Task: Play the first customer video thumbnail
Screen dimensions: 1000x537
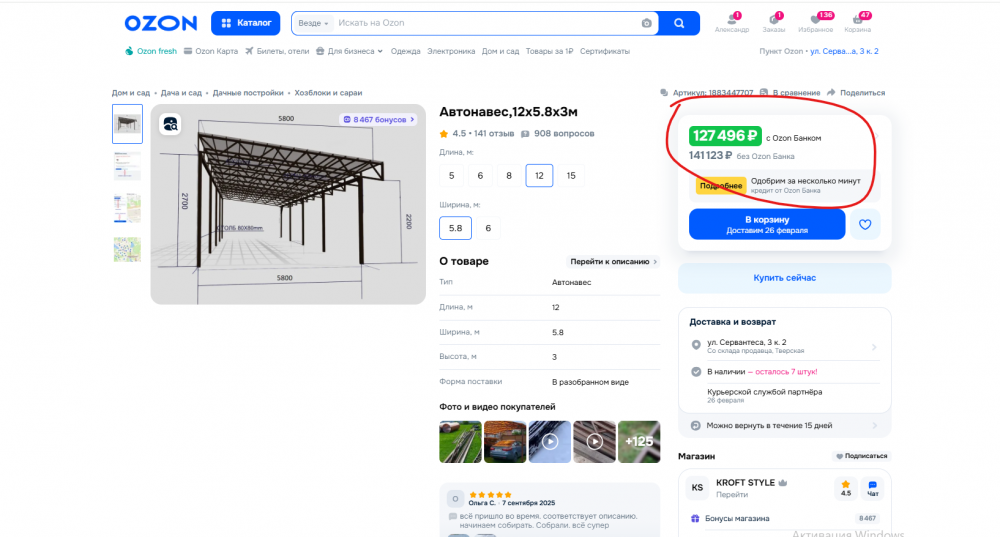Action: tap(550, 441)
